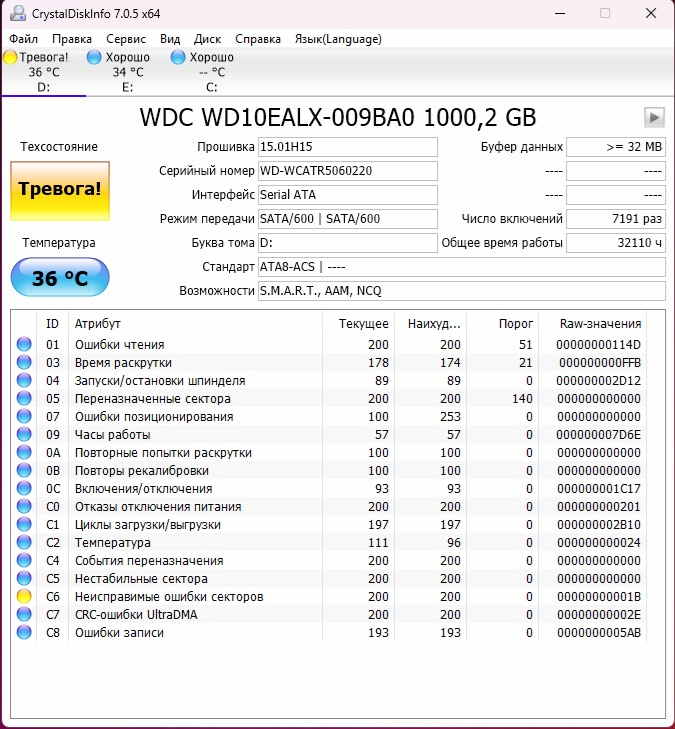Click status icon for C0 Отказы отключения питания
Image resolution: width=675 pixels, height=729 pixels.
point(24,506)
